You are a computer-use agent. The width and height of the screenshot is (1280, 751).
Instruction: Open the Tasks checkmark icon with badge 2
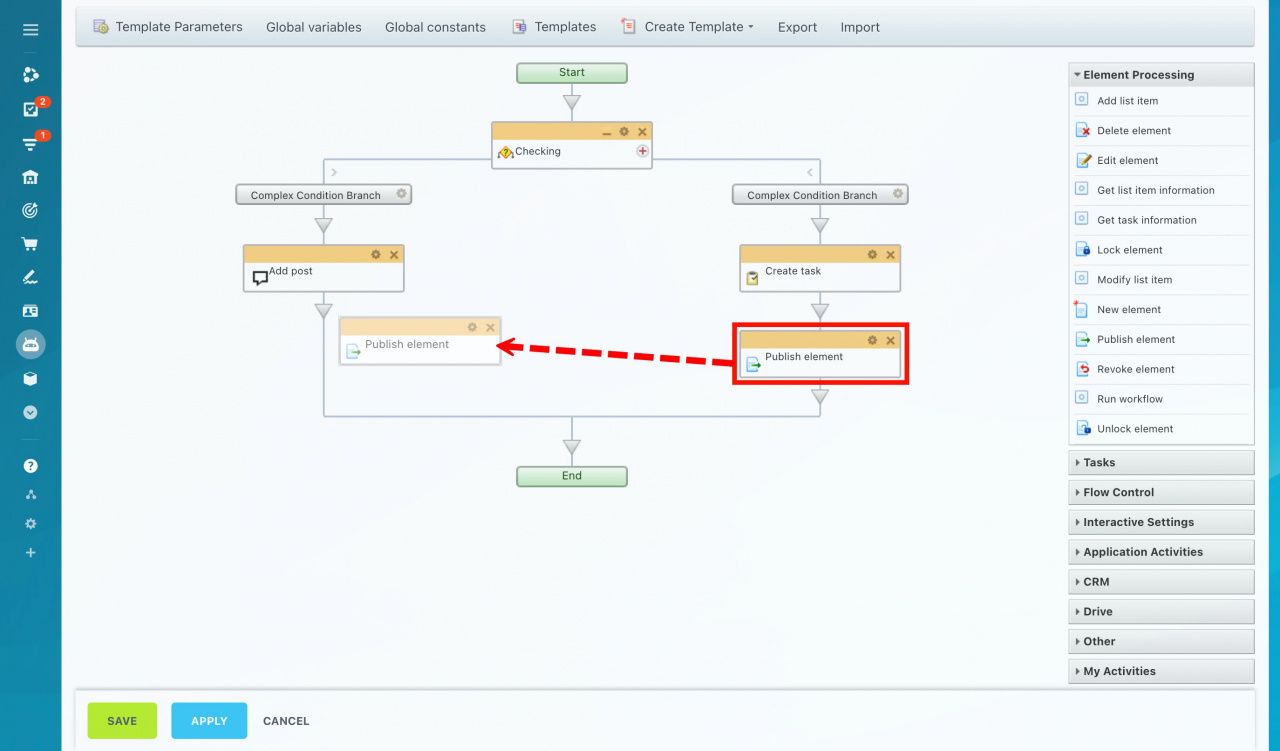[x=31, y=109]
